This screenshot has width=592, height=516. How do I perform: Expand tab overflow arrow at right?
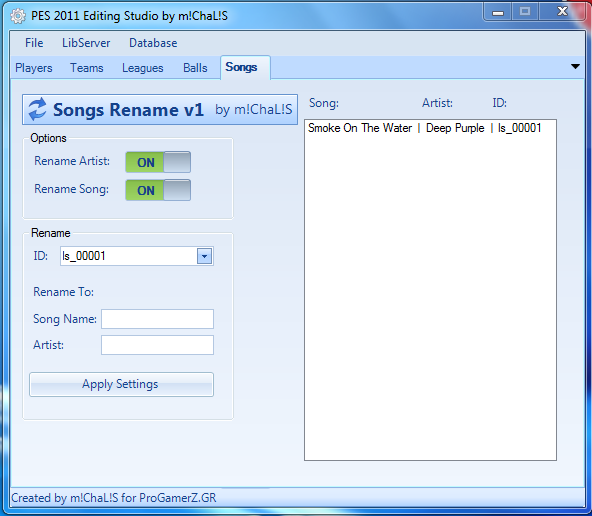(x=575, y=67)
